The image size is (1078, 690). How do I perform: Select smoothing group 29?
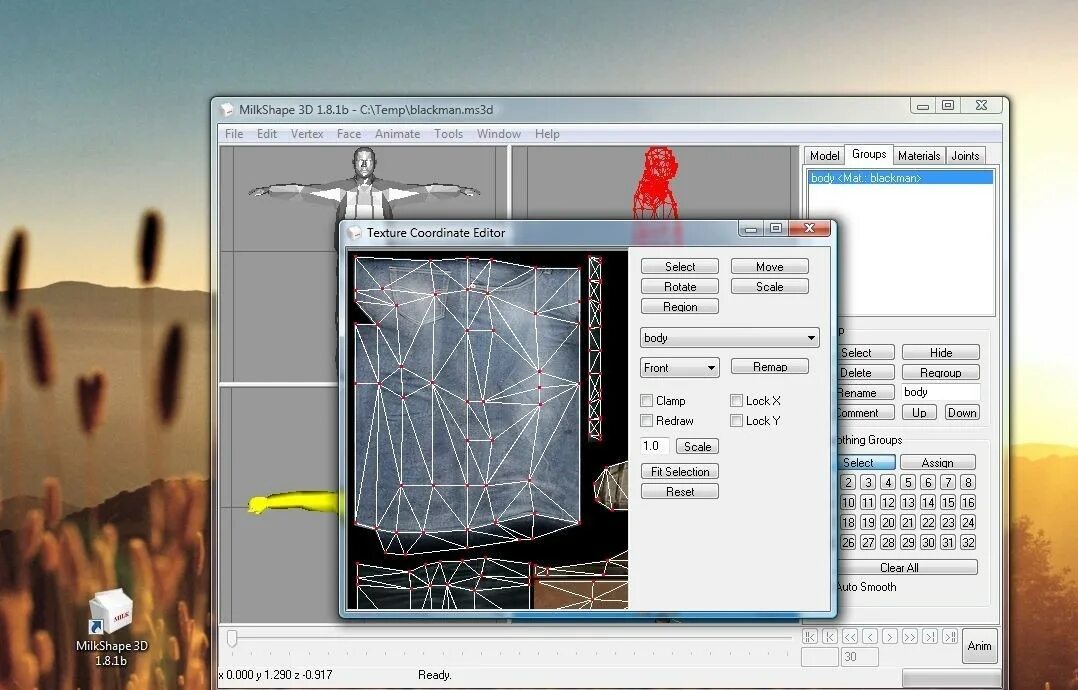(908, 542)
